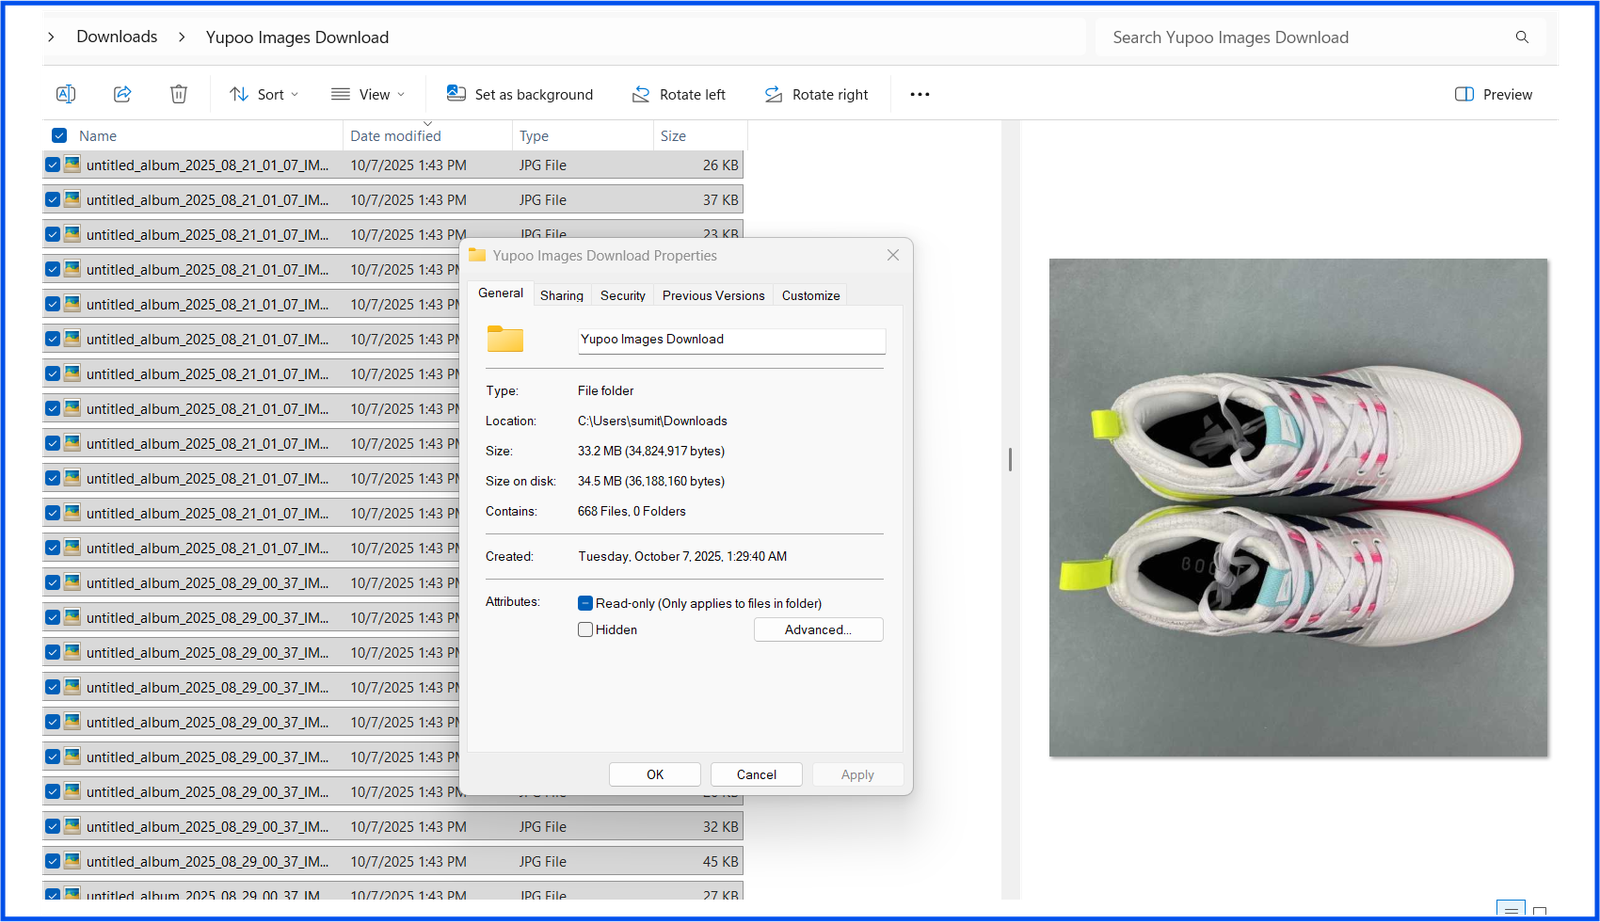Viewport: 1600px width, 922px height.
Task: Rotate the image right
Action: point(816,94)
